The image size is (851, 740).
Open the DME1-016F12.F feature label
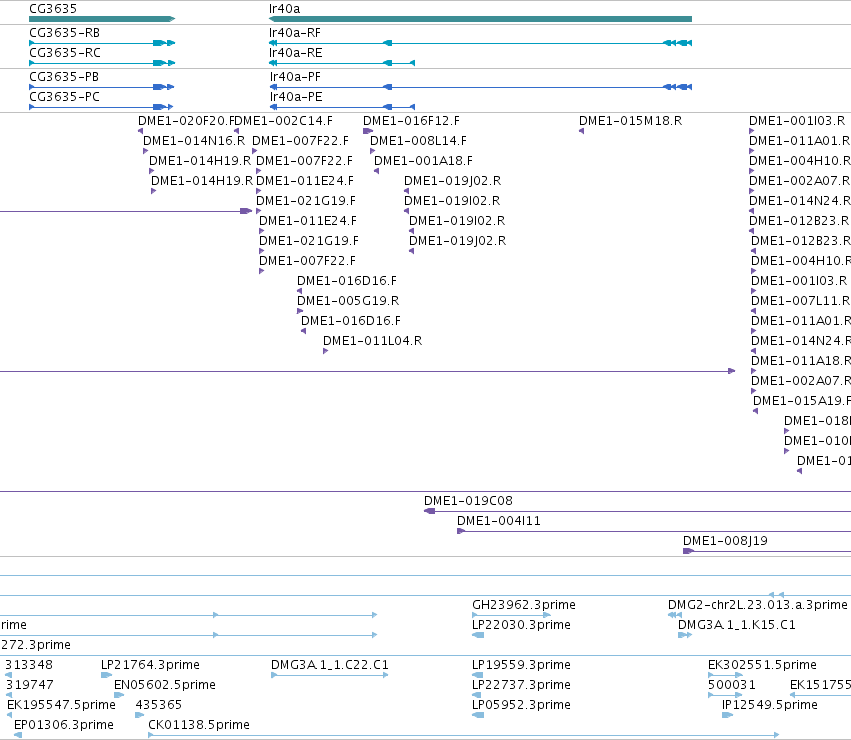click(x=411, y=121)
